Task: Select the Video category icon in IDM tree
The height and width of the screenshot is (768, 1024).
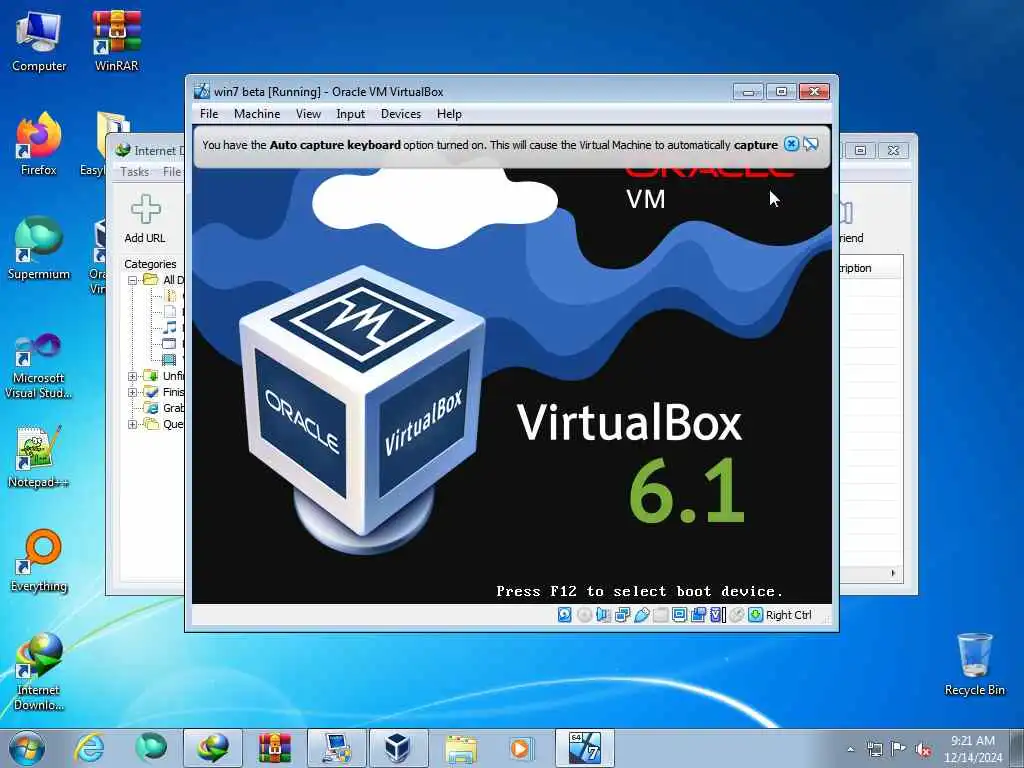Action: 170,359
